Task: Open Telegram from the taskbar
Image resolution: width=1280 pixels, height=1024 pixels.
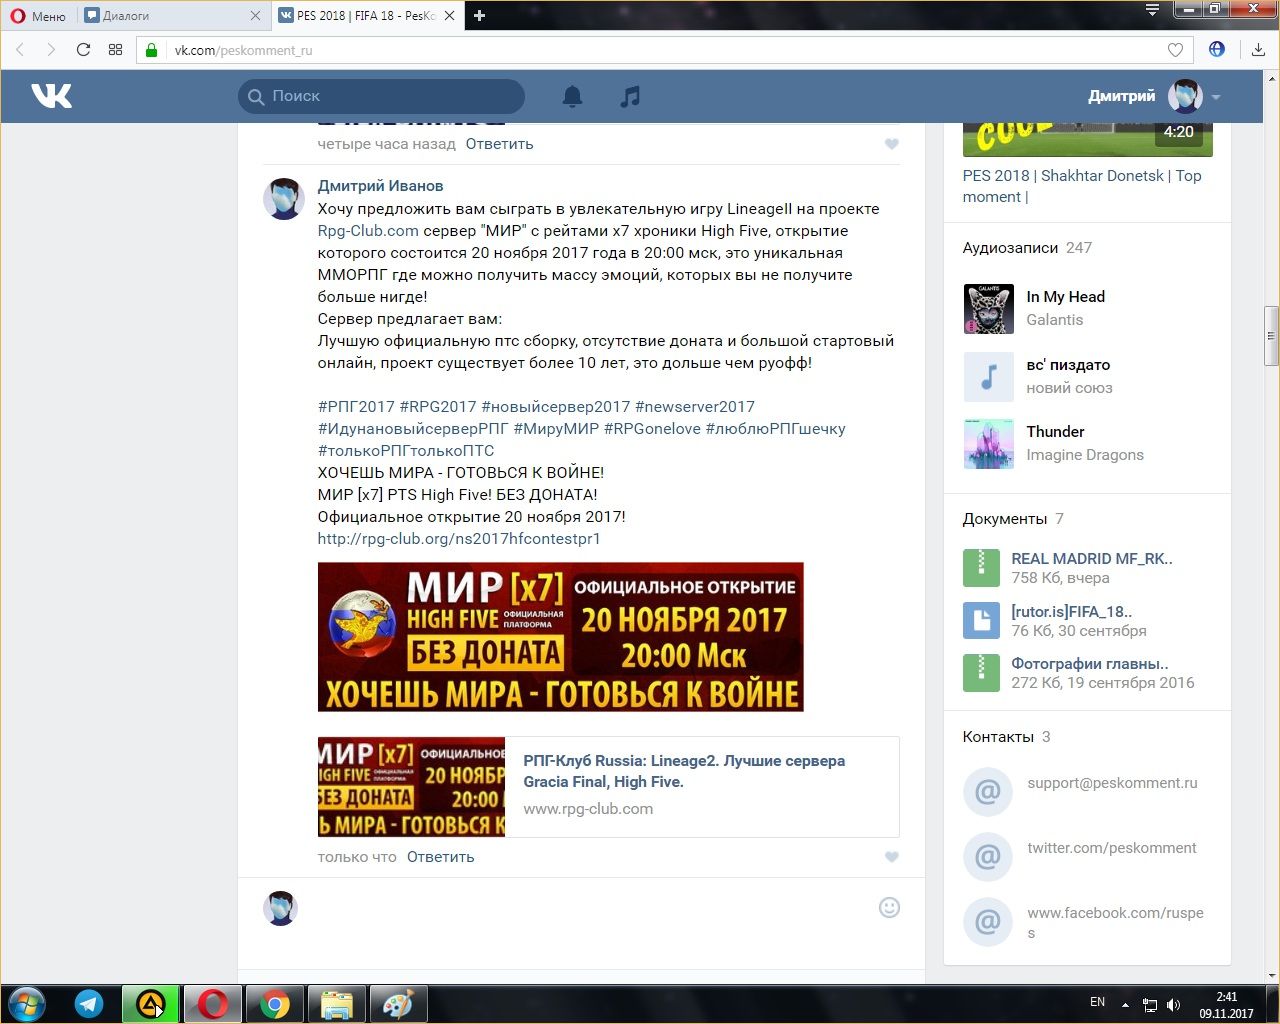Action: point(89,1004)
